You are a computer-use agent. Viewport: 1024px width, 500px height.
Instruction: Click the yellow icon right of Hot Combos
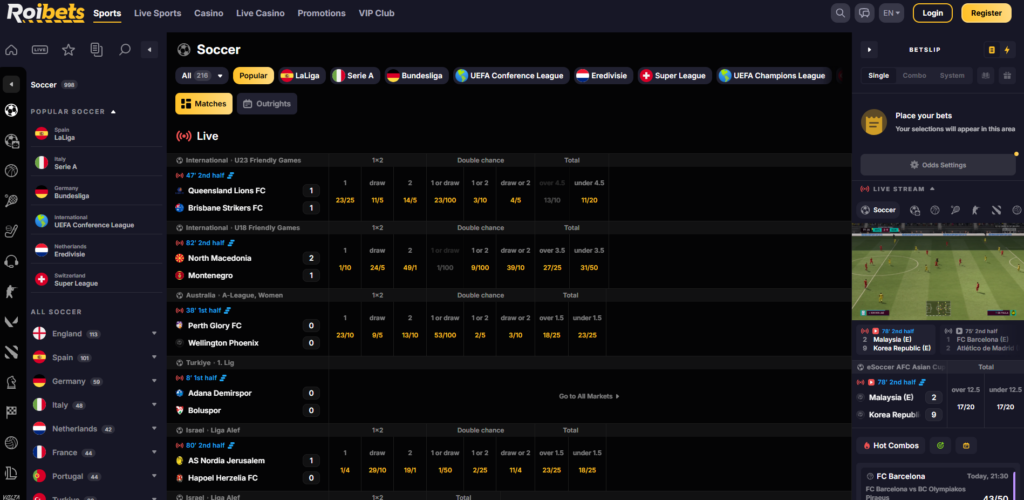[966, 446]
